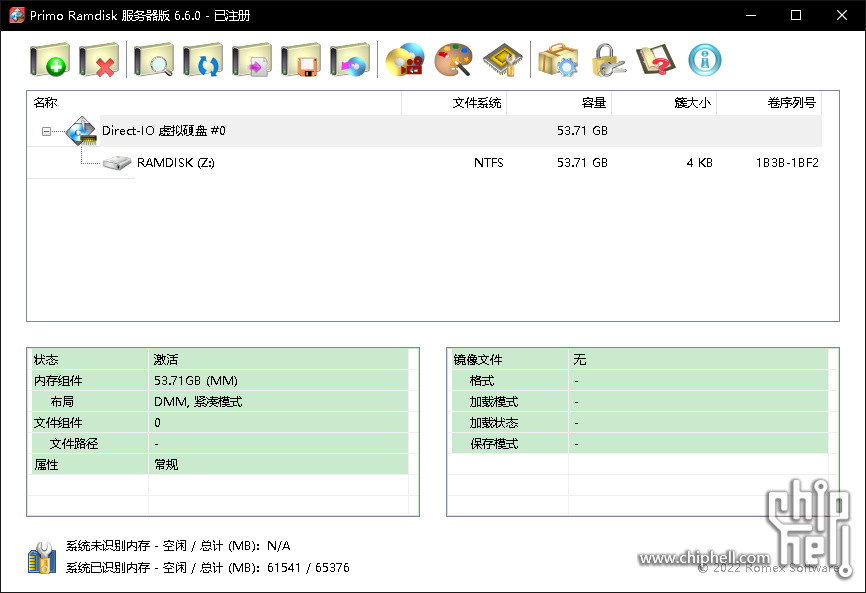The height and width of the screenshot is (593, 866).
Task: Click the 名称 column header
Action: pyautogui.click(x=214, y=103)
